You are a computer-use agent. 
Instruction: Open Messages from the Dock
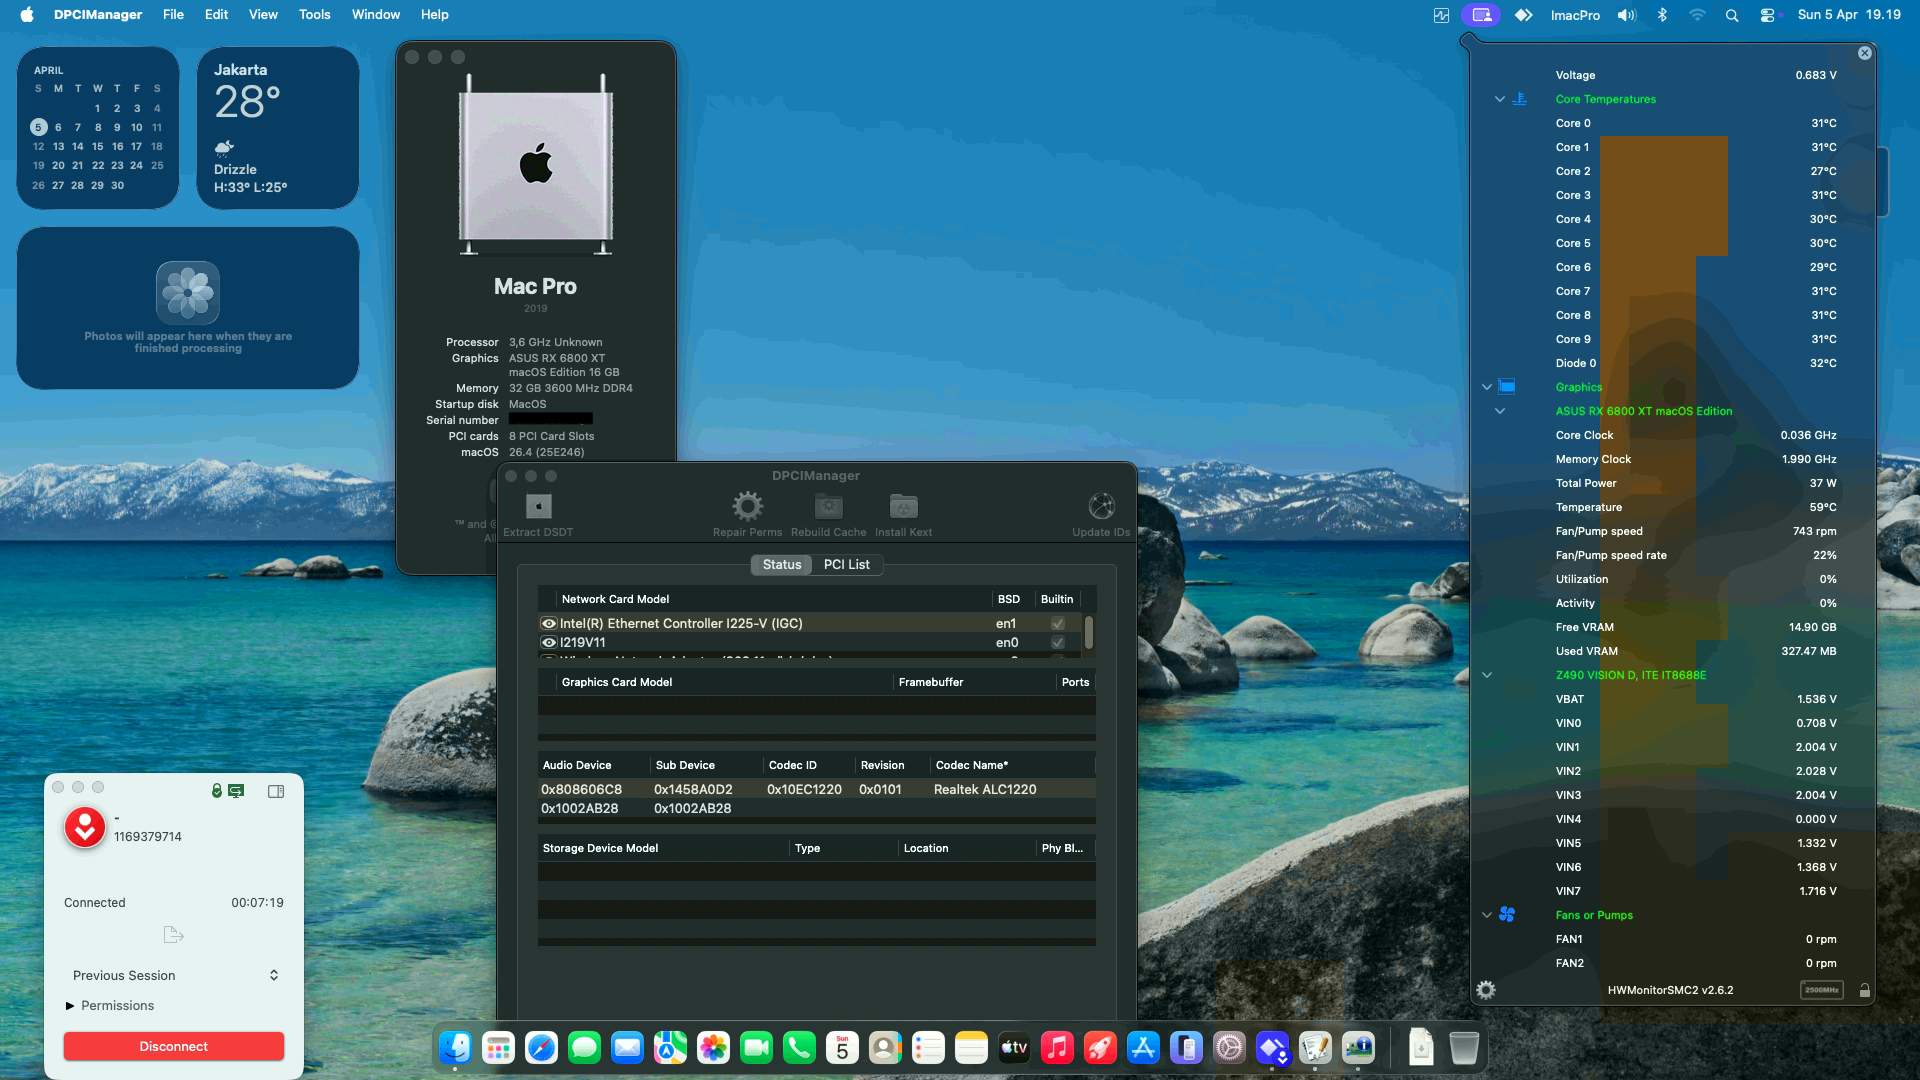[584, 1047]
